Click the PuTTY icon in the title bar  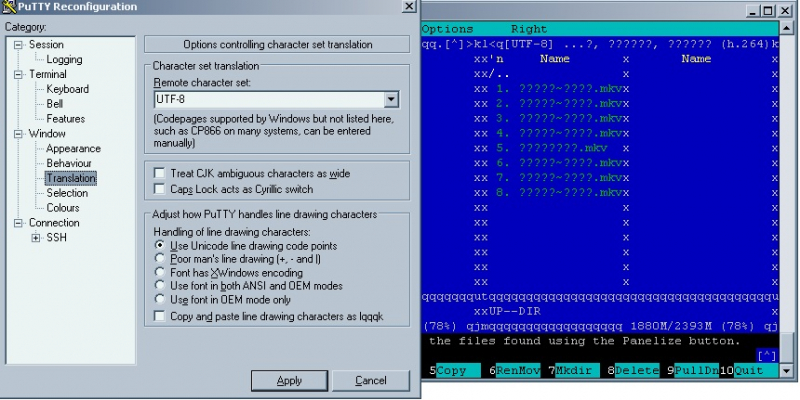point(10,7)
